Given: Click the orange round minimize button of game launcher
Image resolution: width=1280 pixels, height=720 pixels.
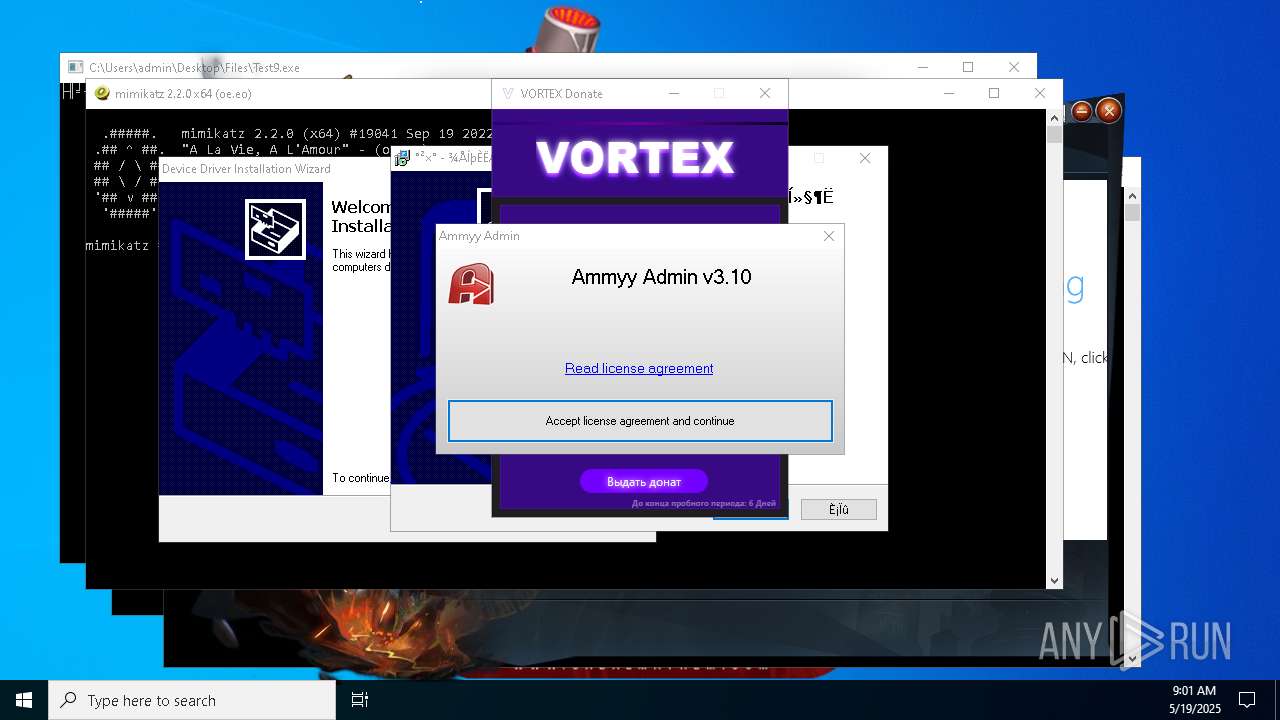Looking at the screenshot, I should point(1082,111).
